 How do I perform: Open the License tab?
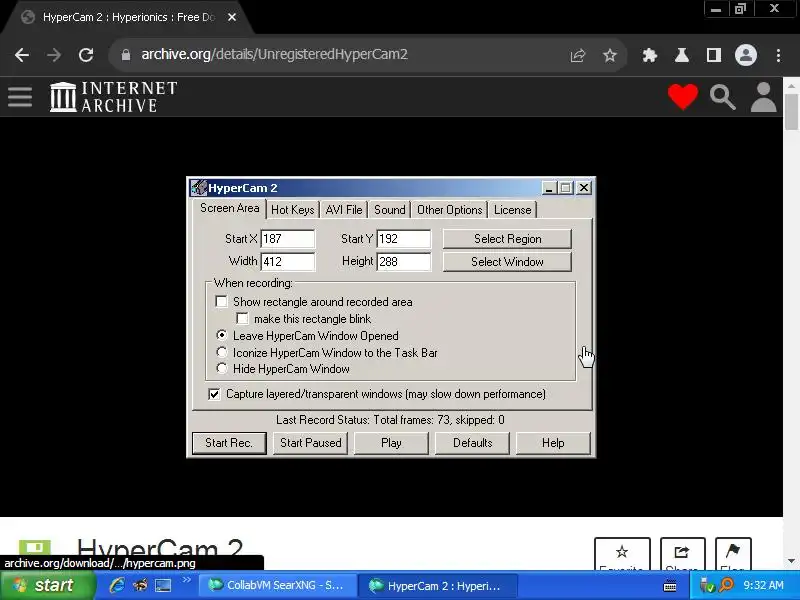(512, 210)
